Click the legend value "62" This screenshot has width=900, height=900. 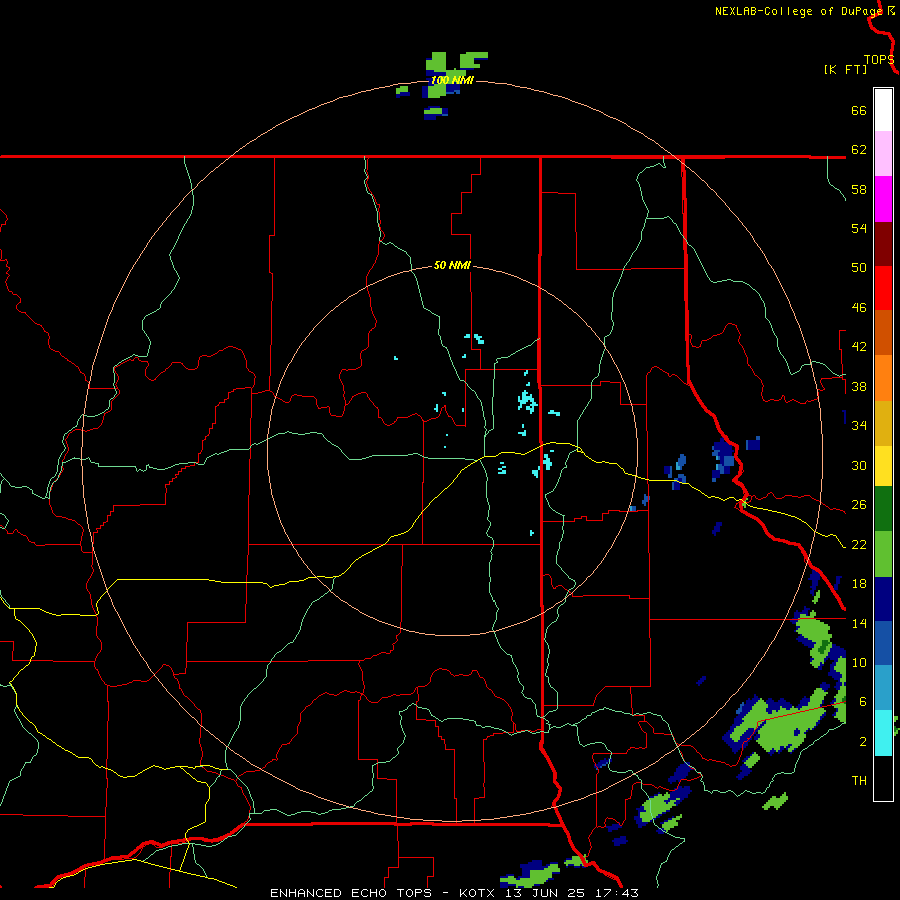859,150
